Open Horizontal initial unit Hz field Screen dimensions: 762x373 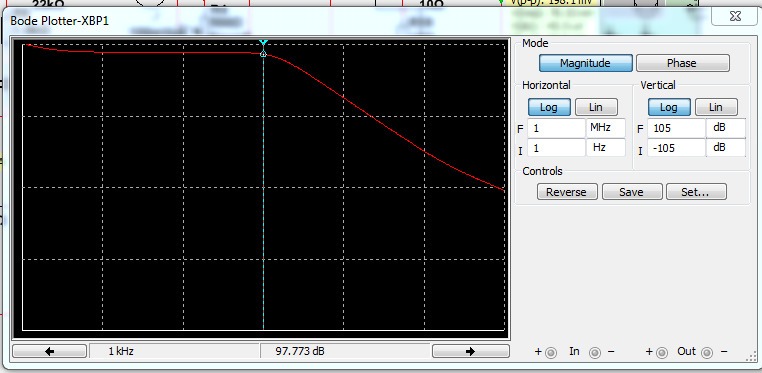tap(606, 148)
